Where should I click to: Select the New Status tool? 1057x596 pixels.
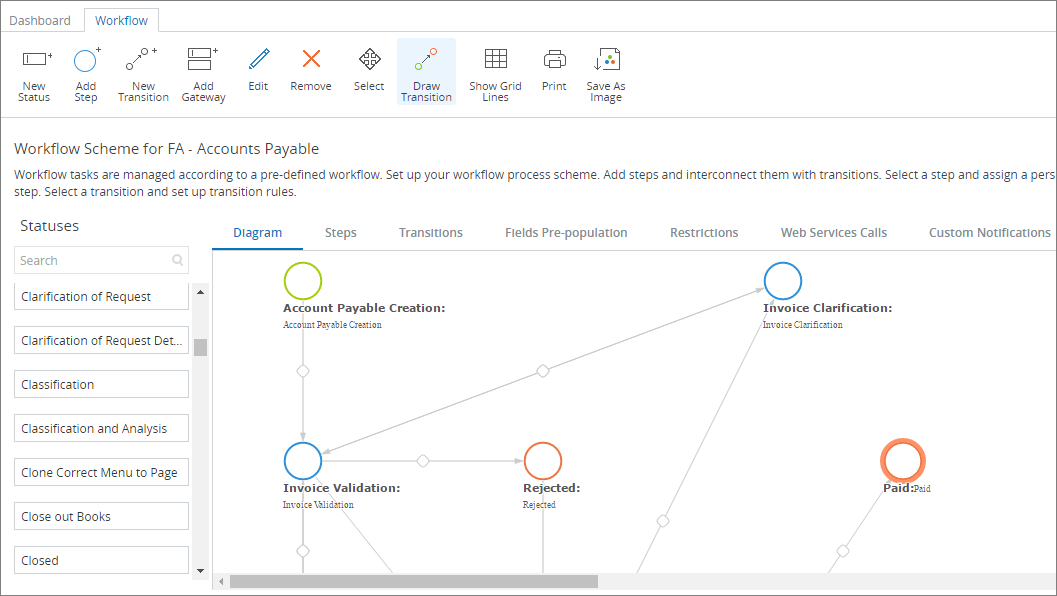(33, 70)
